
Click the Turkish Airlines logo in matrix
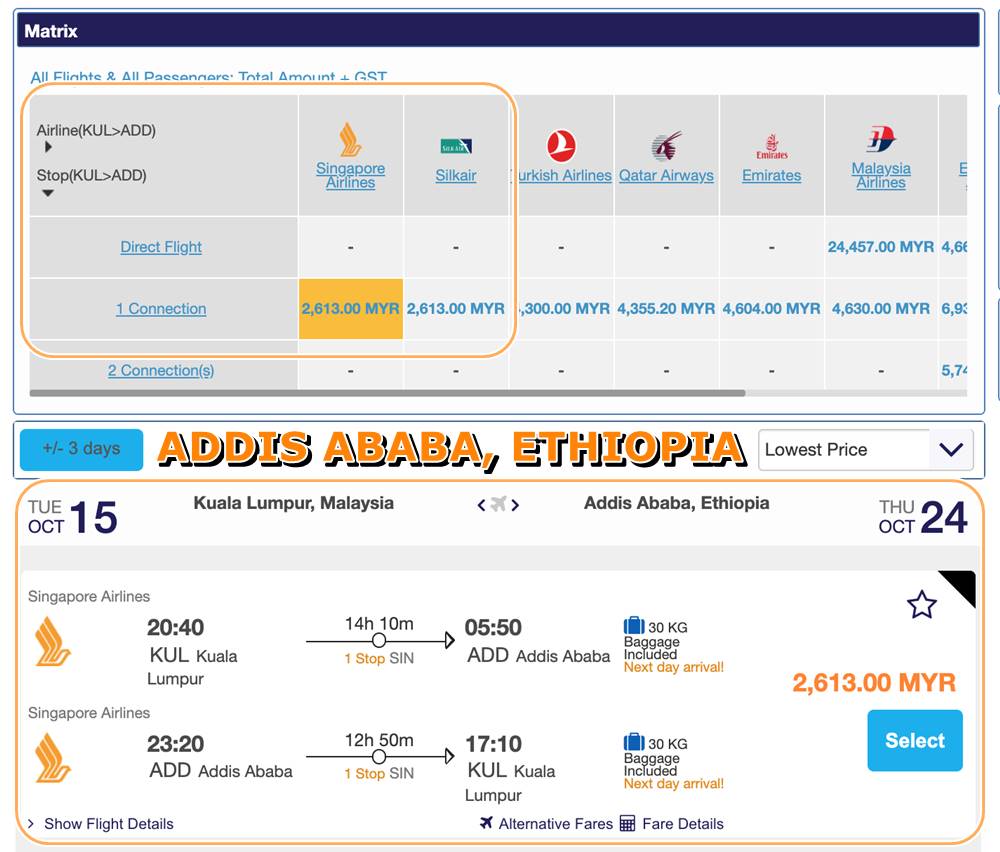pos(561,145)
